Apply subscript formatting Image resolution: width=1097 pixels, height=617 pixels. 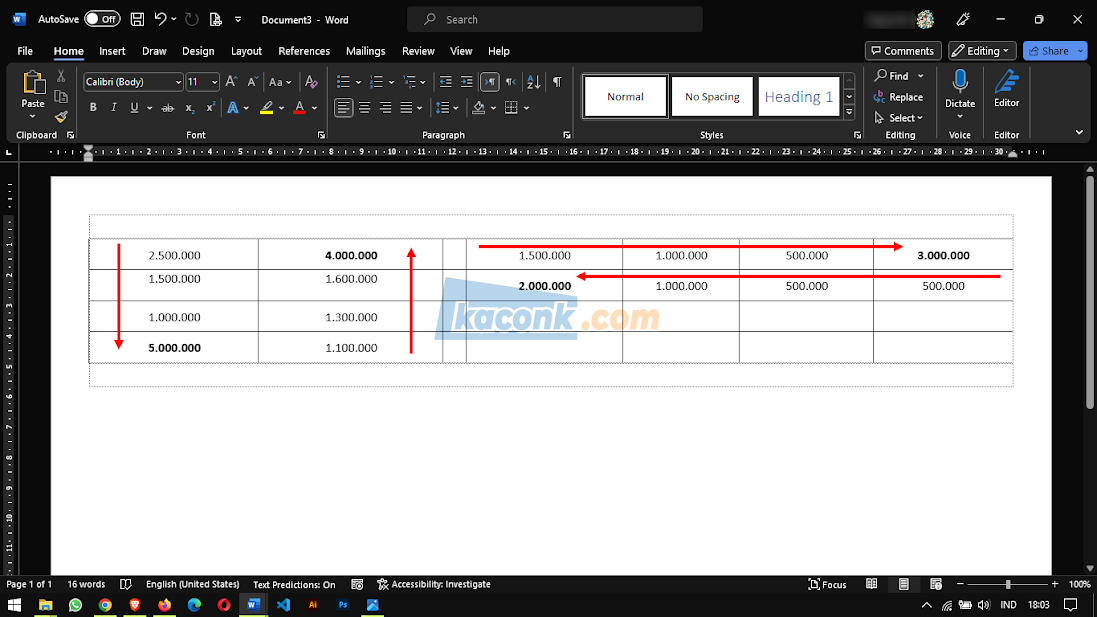tap(189, 108)
